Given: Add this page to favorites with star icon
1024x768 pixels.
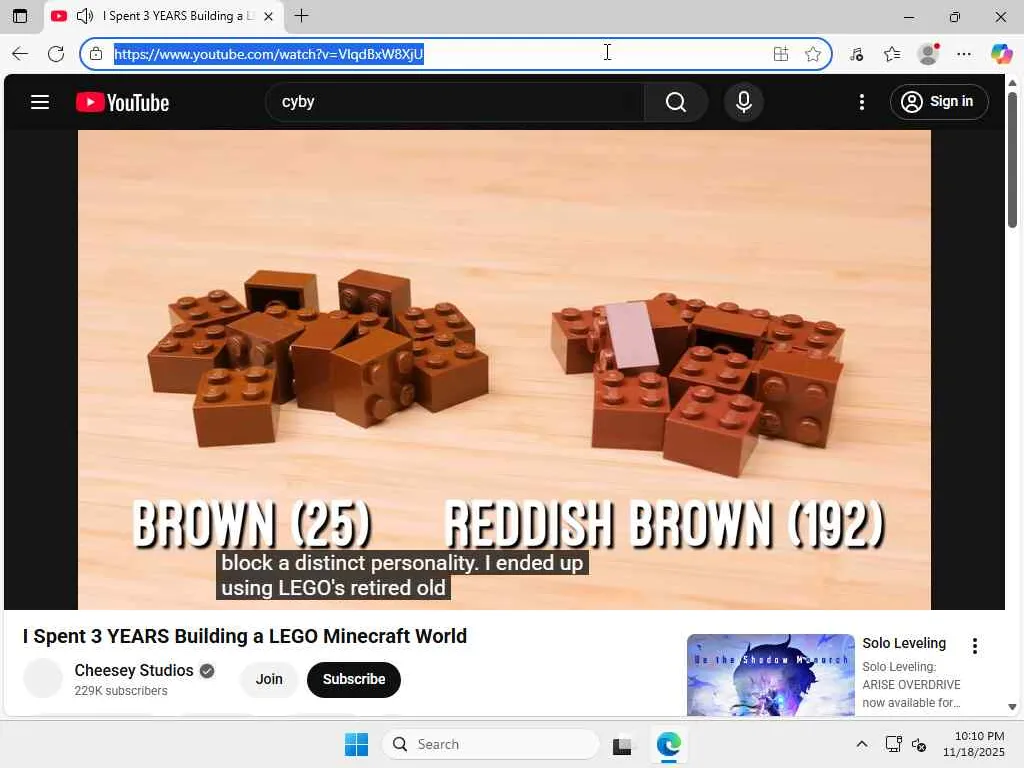Looking at the screenshot, I should point(812,54).
